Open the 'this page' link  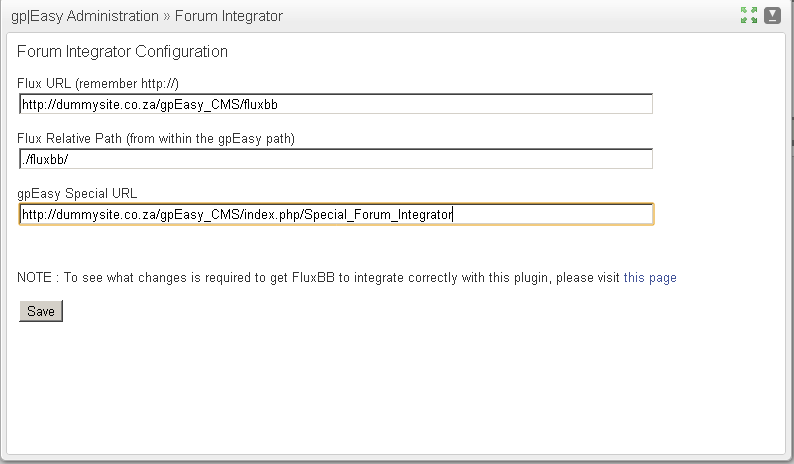pyautogui.click(x=650, y=277)
